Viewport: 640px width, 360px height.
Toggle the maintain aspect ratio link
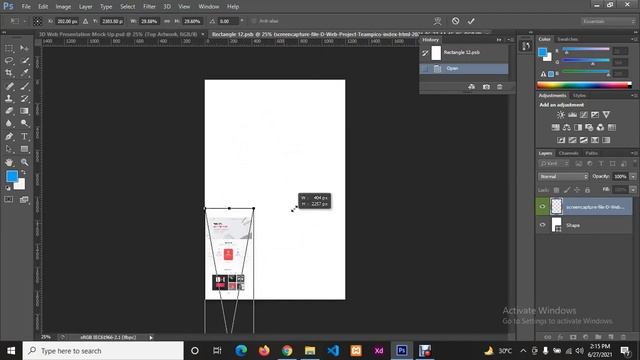click(167, 21)
